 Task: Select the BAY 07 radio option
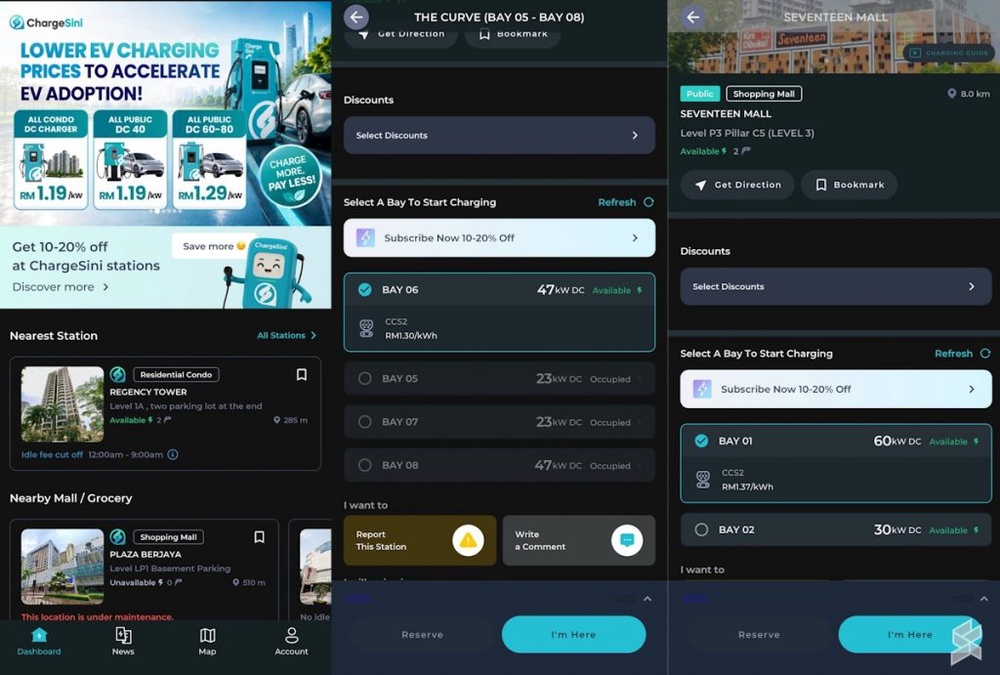[365, 422]
